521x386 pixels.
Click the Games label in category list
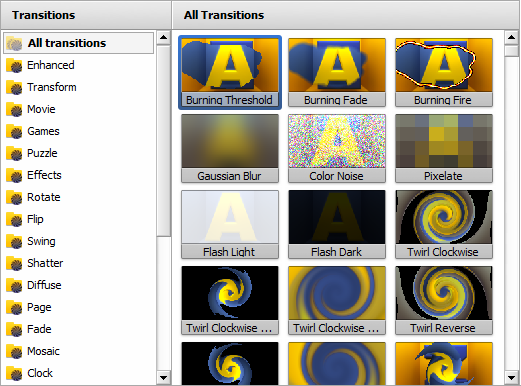43,131
